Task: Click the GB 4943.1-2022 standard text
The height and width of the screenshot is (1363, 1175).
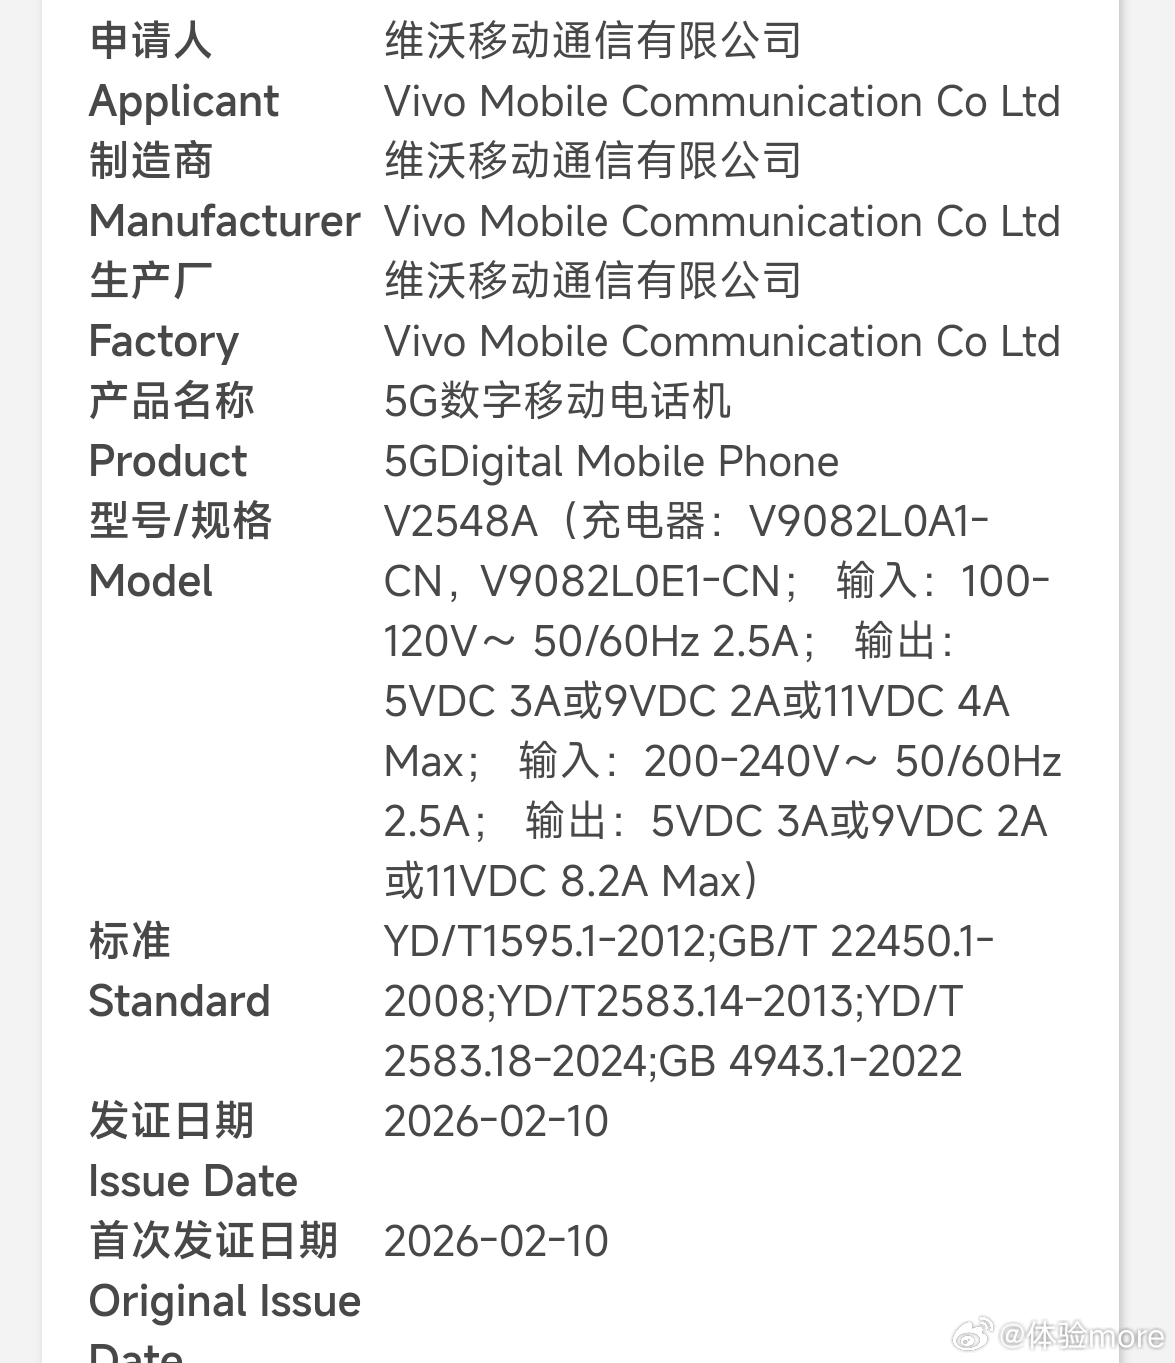Action: point(810,1061)
